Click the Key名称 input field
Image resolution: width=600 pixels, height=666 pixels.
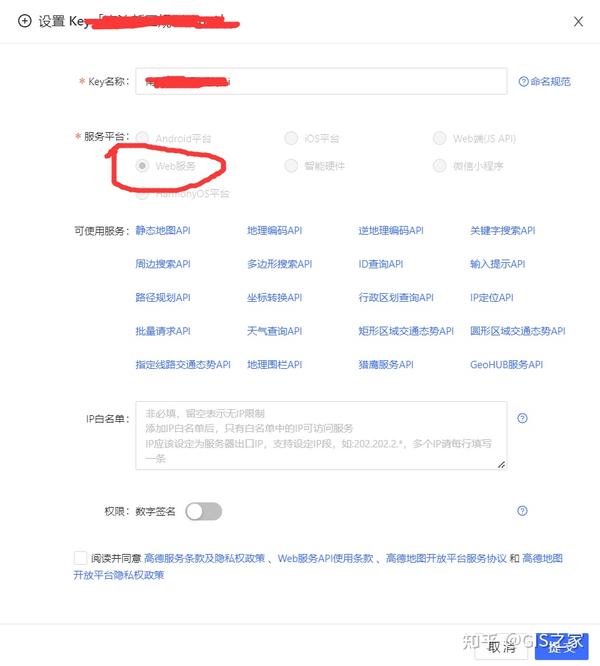click(321, 81)
